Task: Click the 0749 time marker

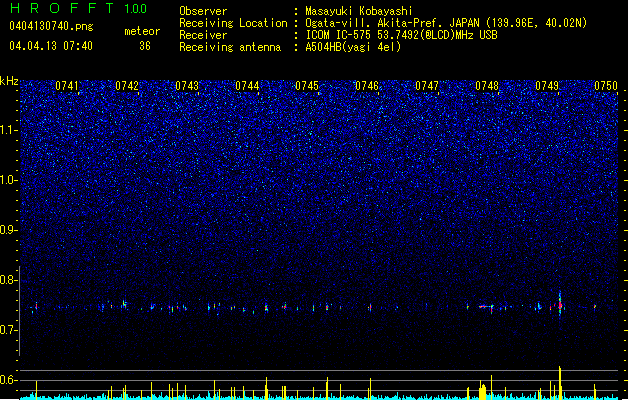Action: [547, 86]
